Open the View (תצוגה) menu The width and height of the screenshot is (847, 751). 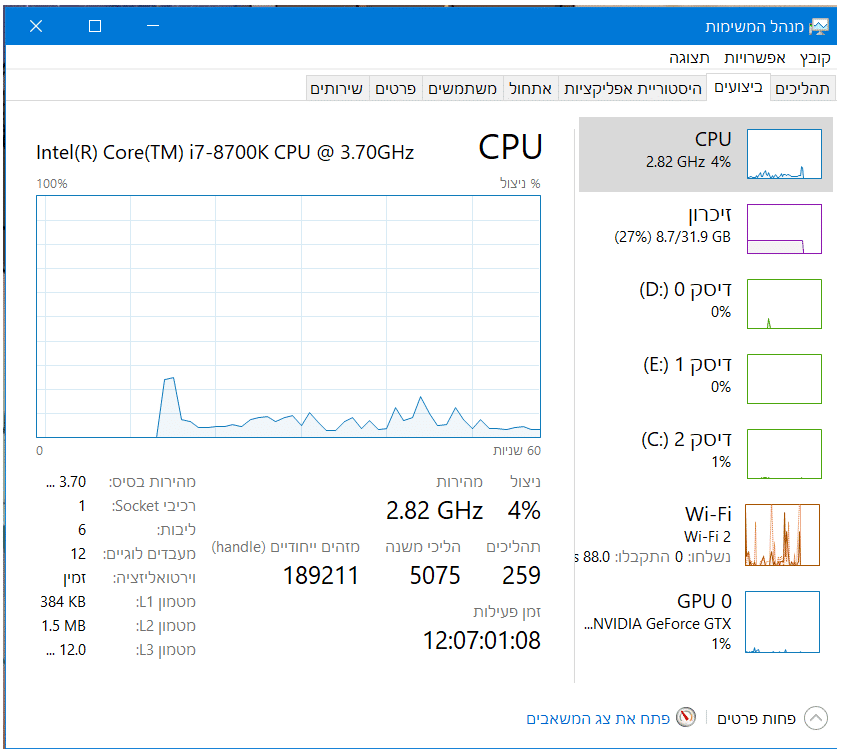[690, 58]
